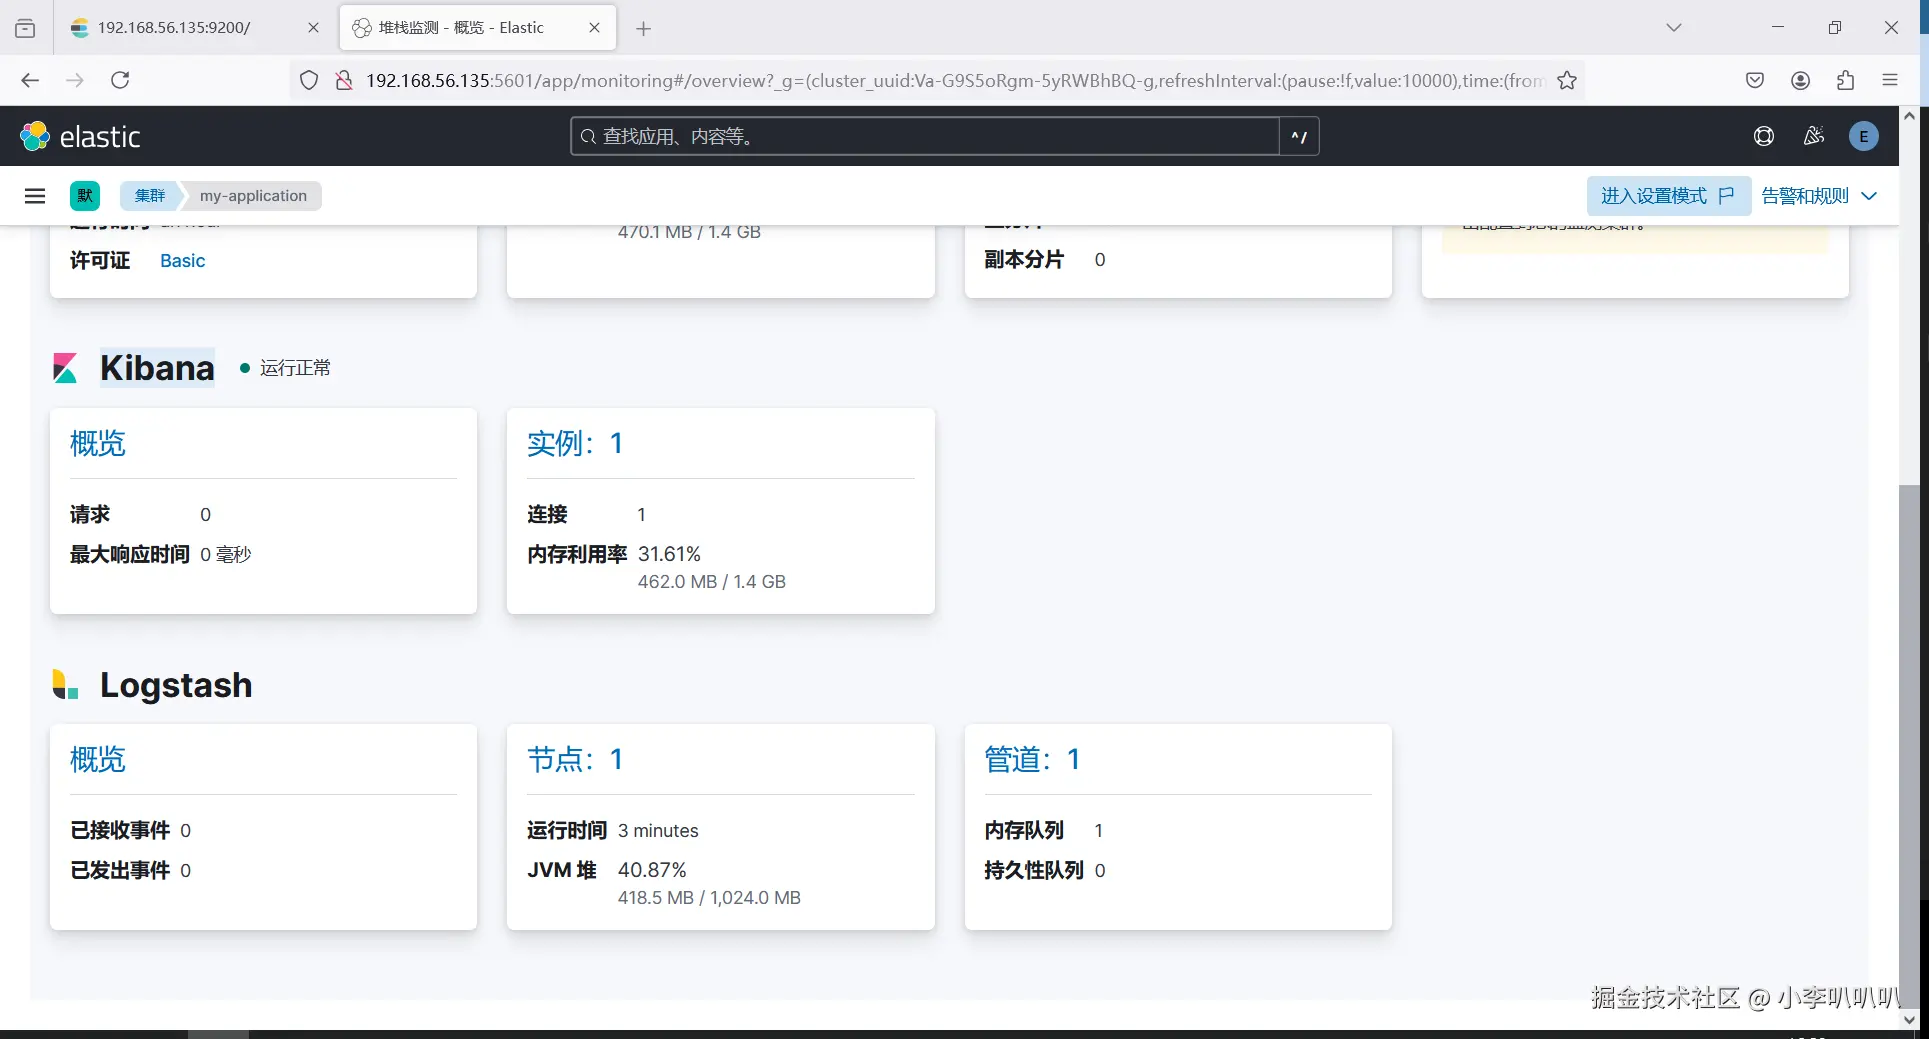Click the Logstash section heading

[176, 685]
